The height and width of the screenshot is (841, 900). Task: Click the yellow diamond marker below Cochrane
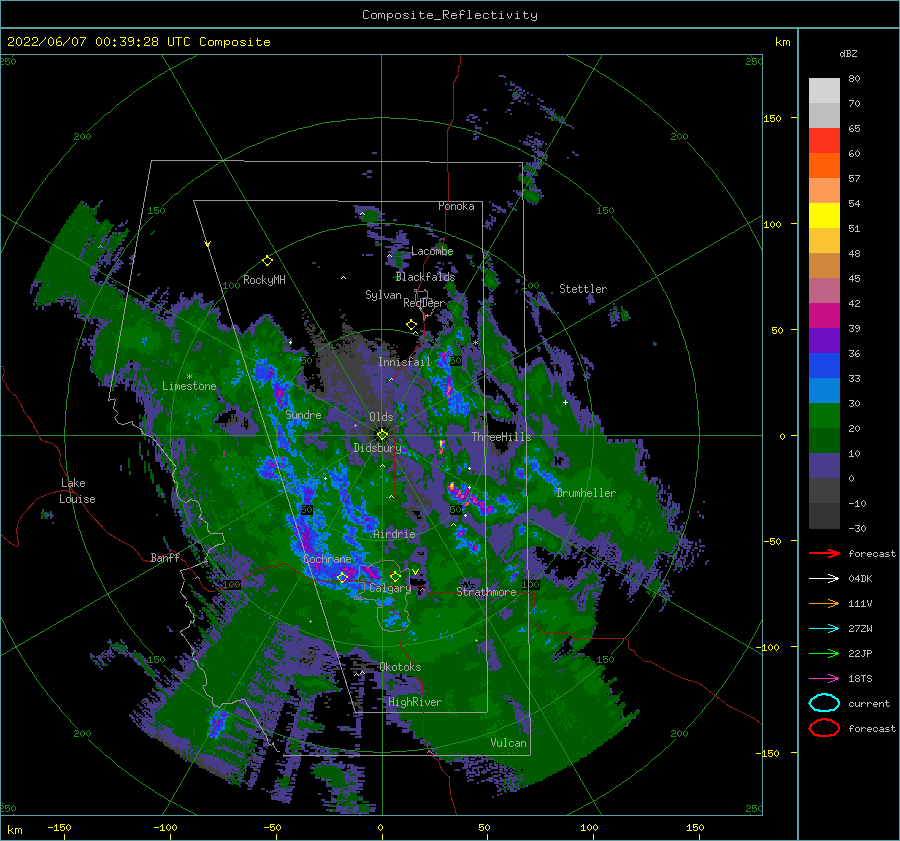pyautogui.click(x=342, y=577)
